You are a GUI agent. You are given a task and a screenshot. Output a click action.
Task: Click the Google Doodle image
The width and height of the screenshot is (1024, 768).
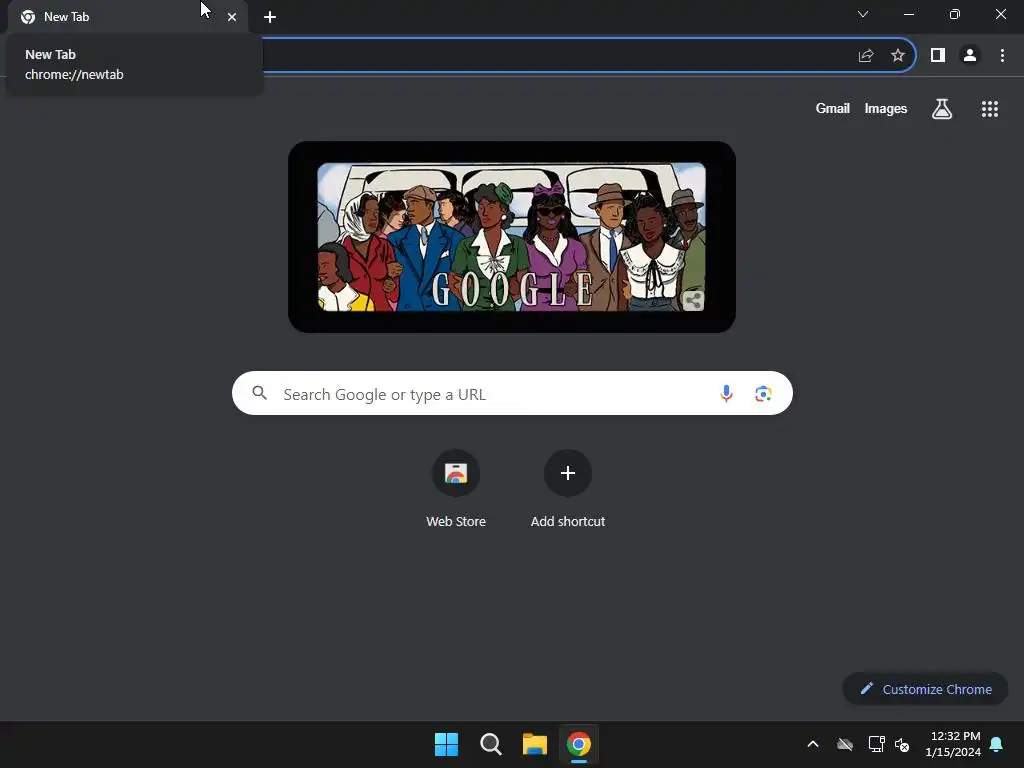click(511, 236)
